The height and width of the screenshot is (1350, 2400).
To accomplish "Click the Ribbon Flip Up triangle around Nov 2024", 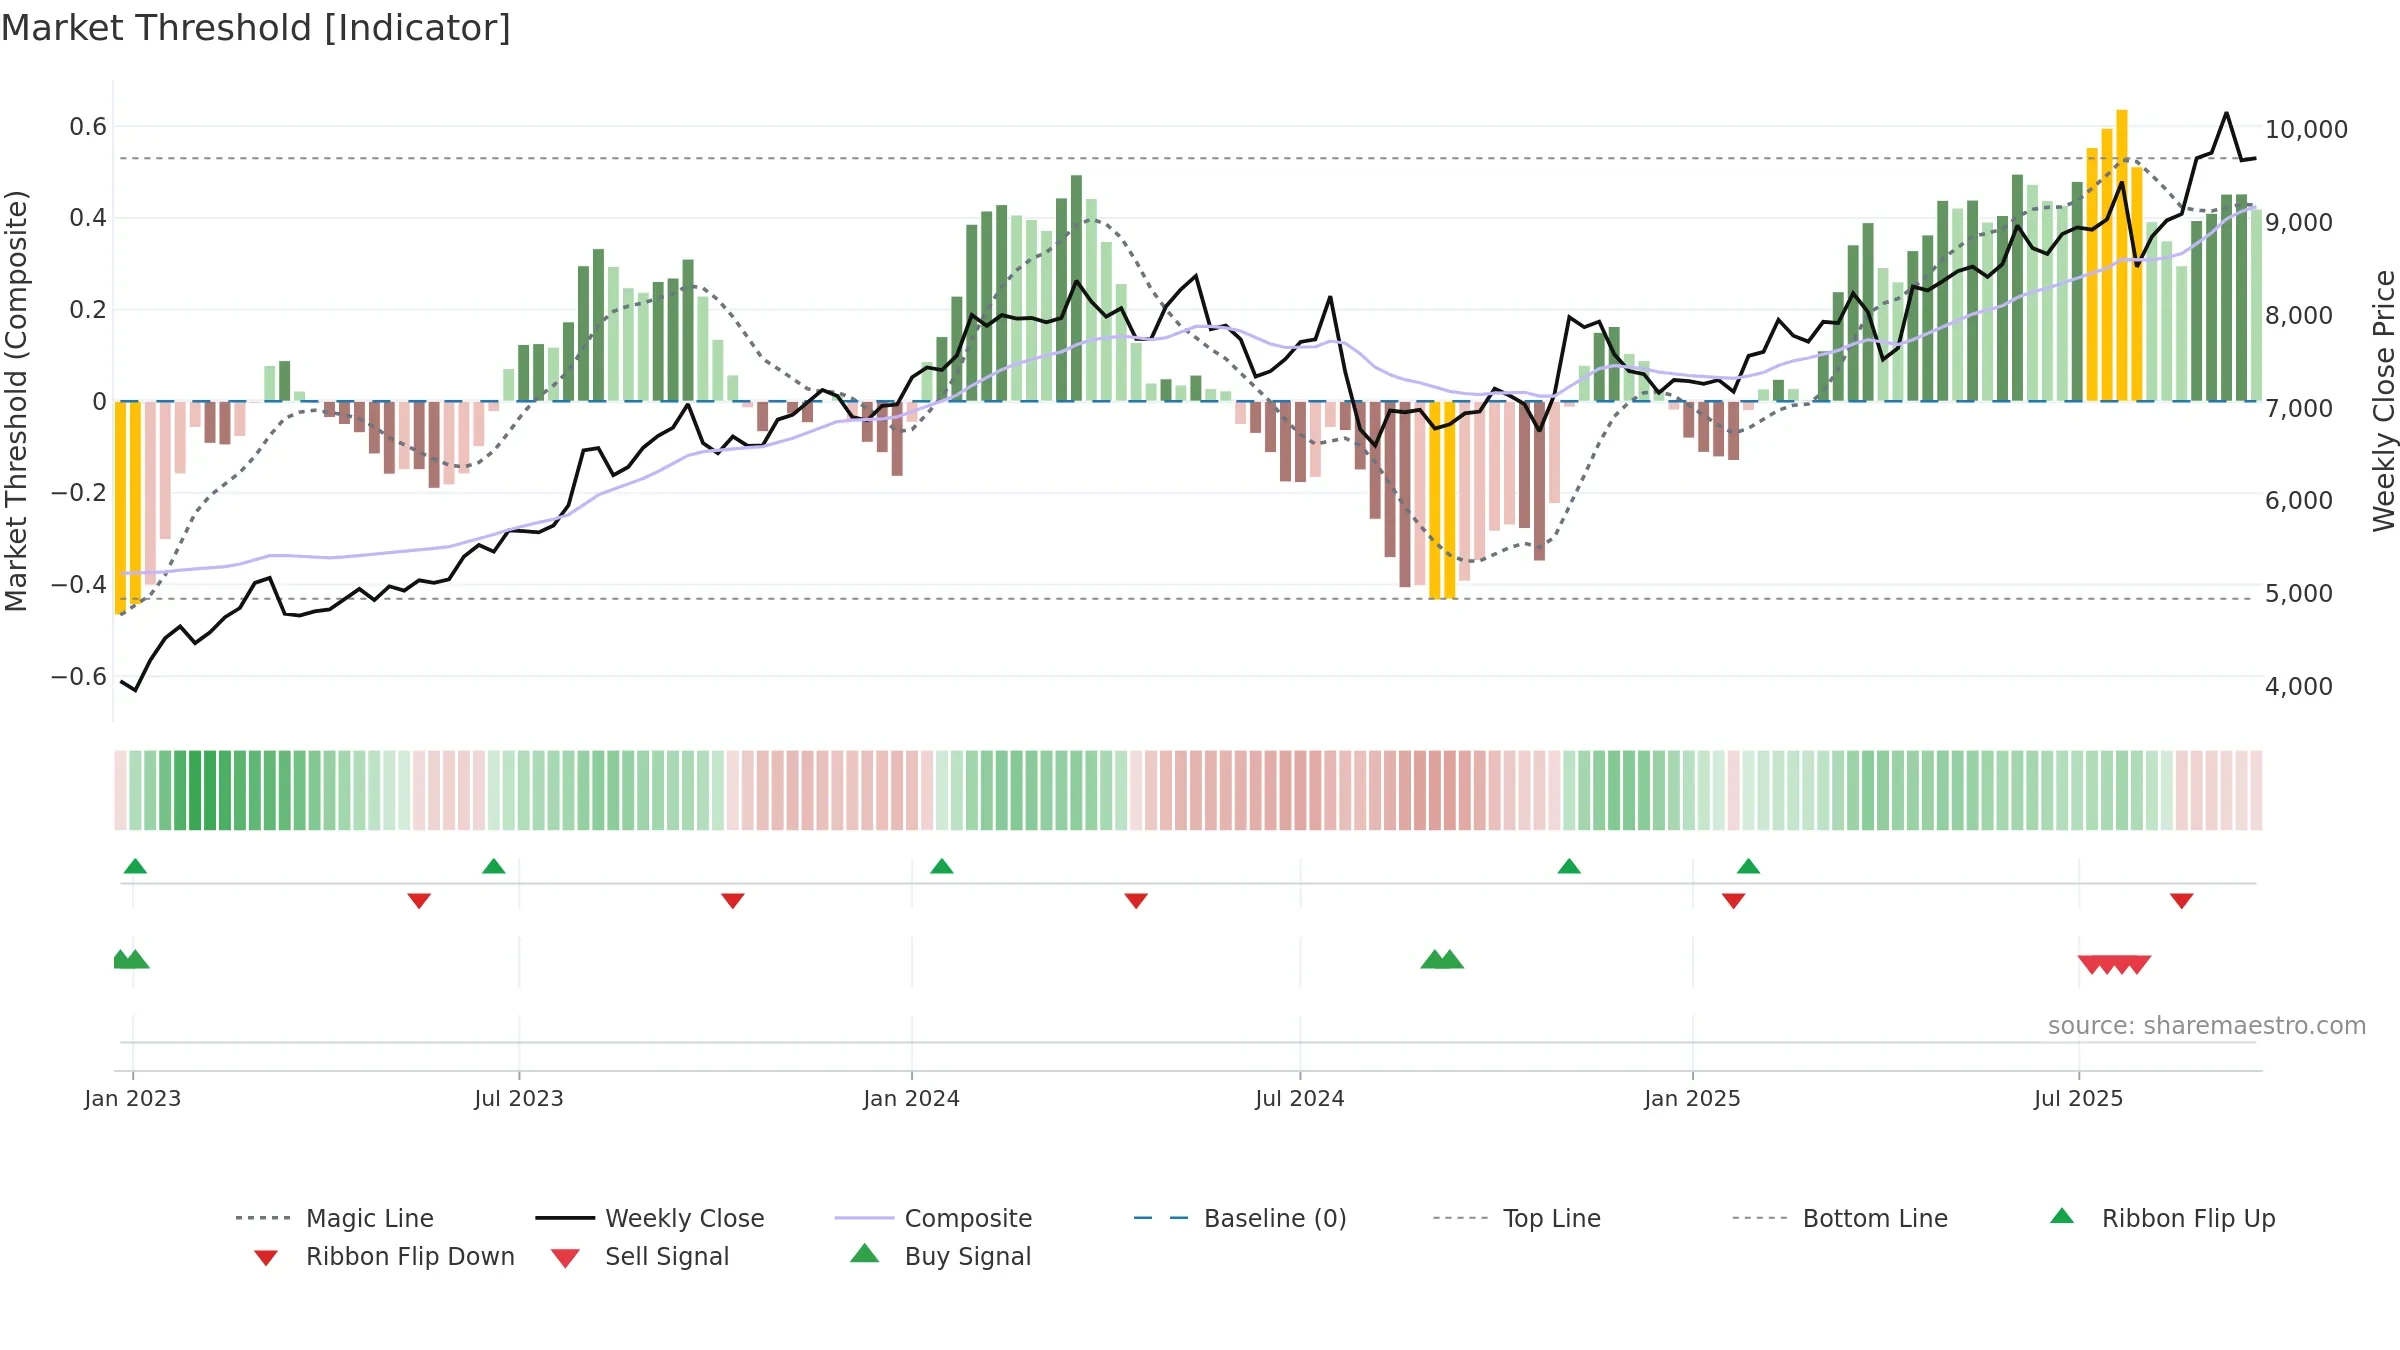I will (x=1569, y=866).
